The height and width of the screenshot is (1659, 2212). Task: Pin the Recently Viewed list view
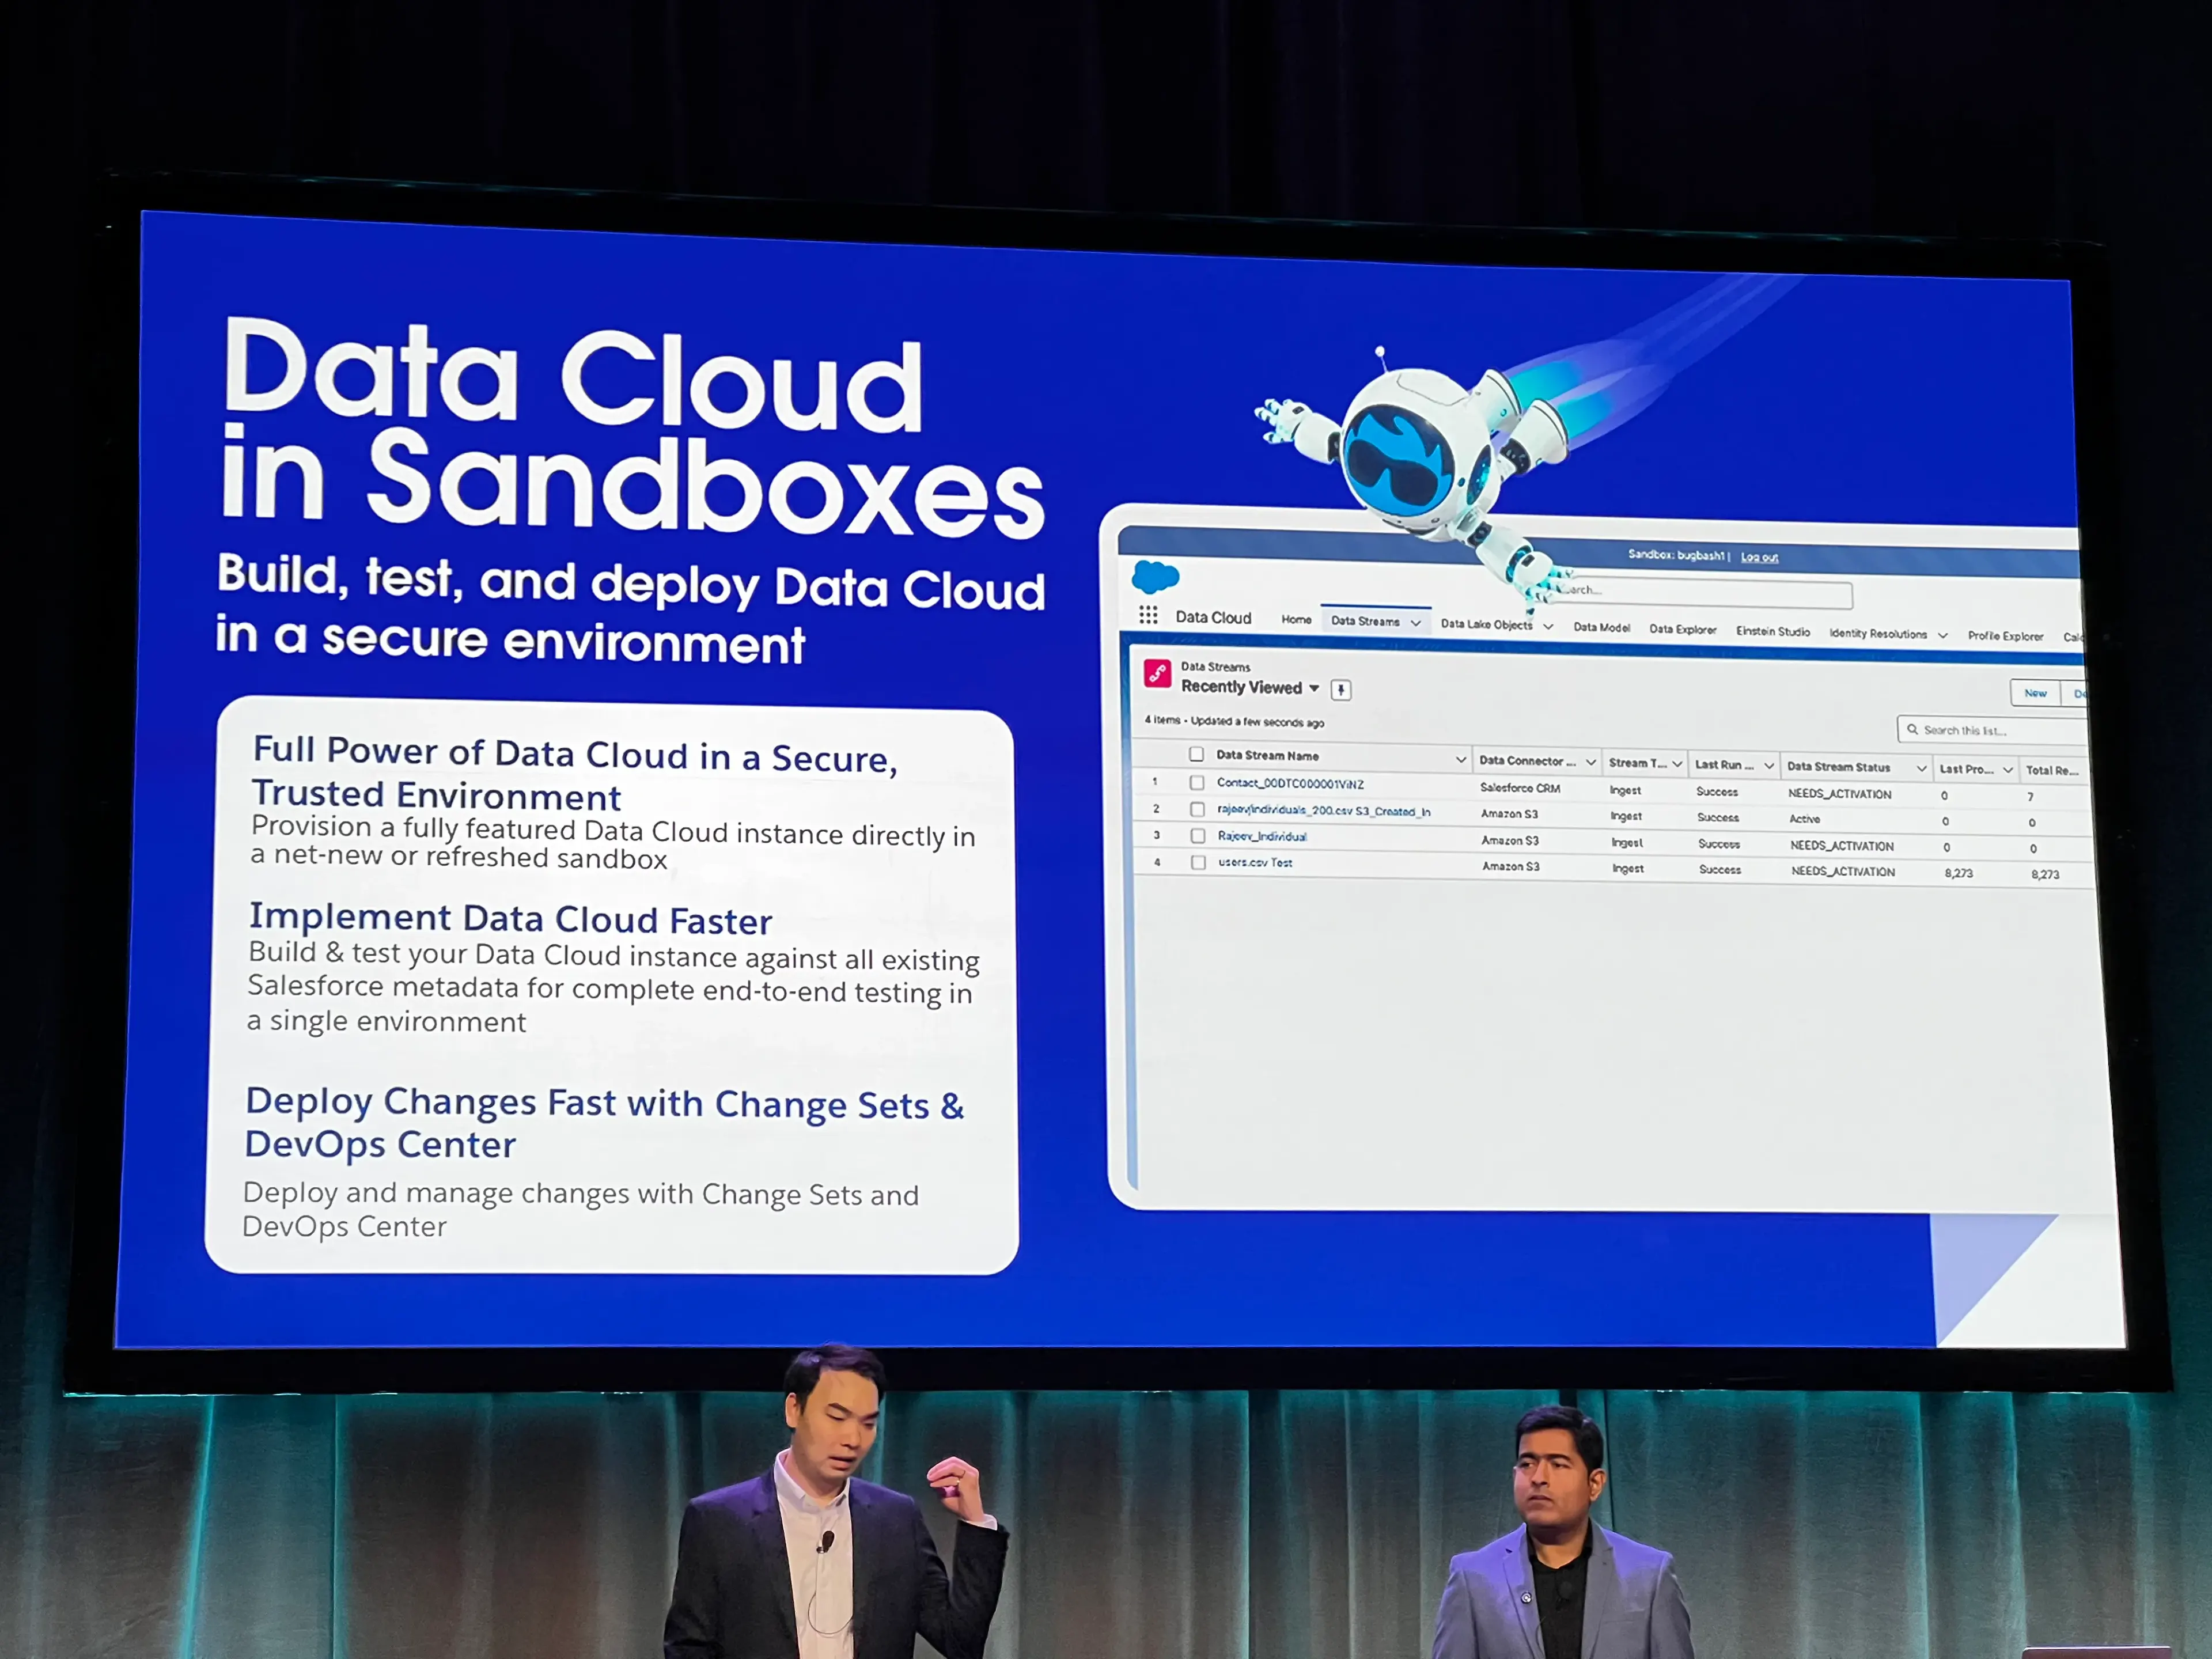(1342, 690)
